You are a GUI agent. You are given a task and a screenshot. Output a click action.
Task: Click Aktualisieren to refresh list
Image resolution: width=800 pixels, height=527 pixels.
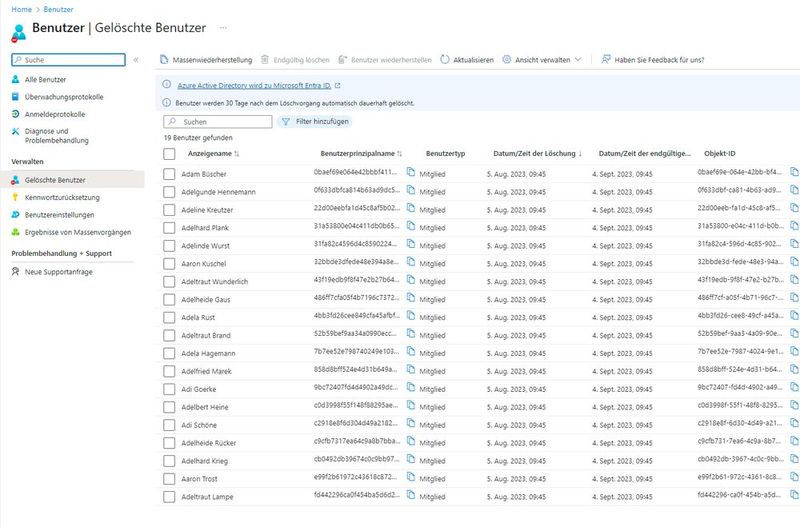467,60
